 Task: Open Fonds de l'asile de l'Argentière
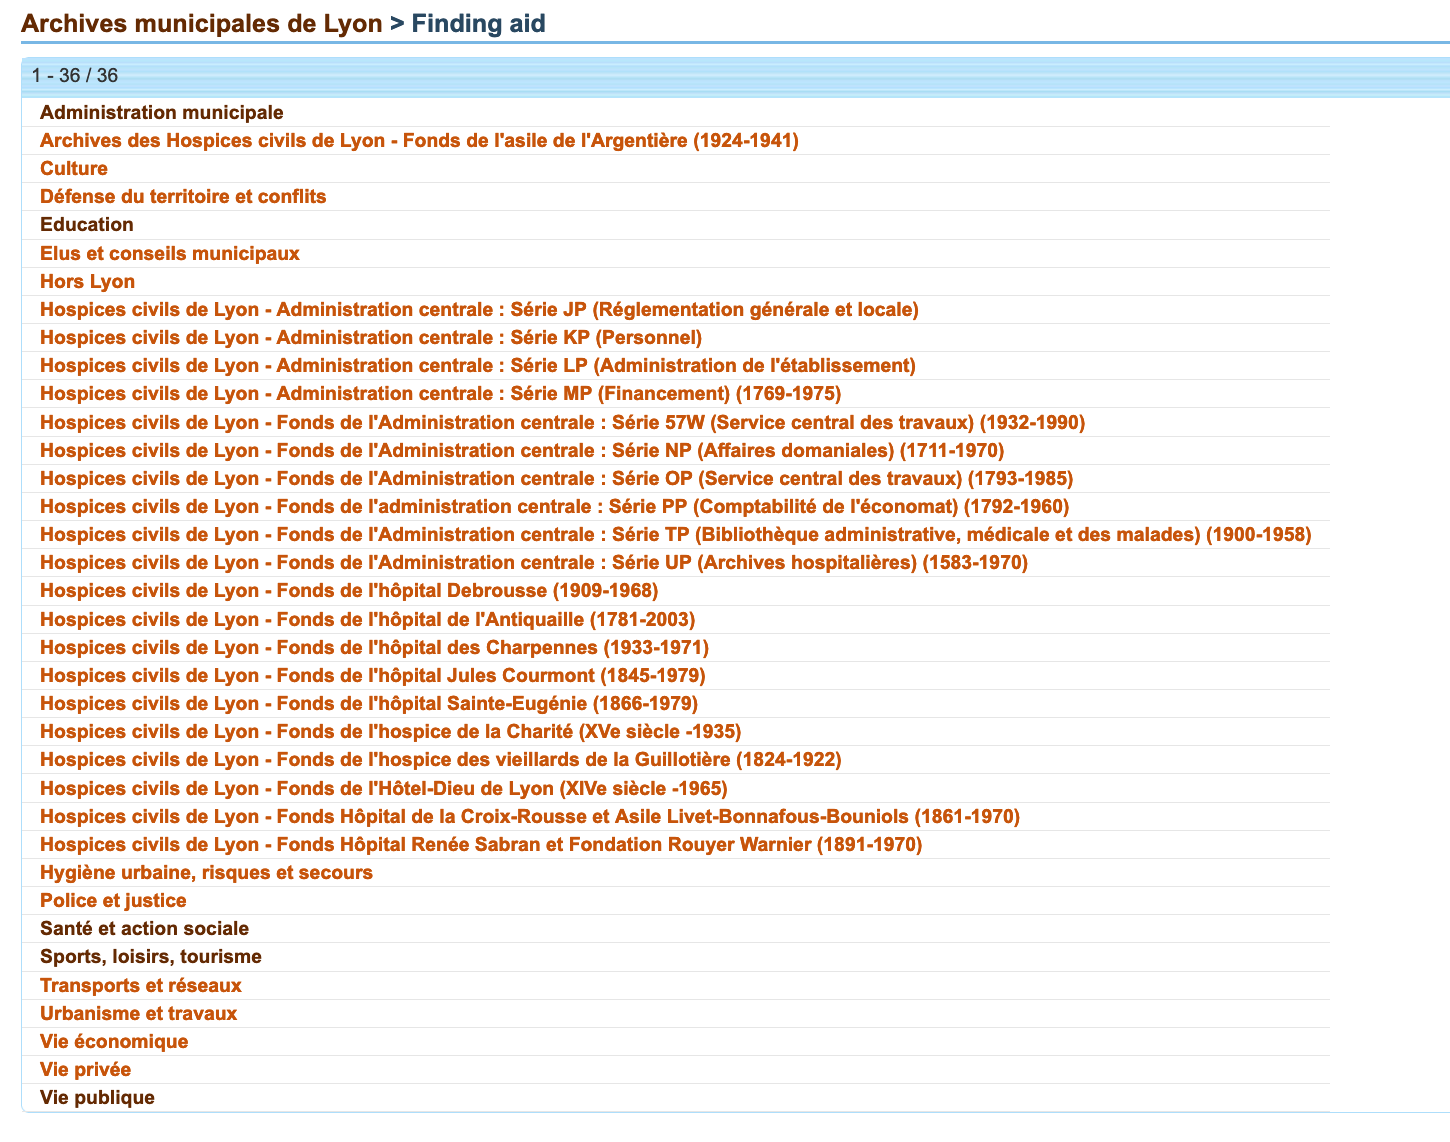[x=419, y=141]
